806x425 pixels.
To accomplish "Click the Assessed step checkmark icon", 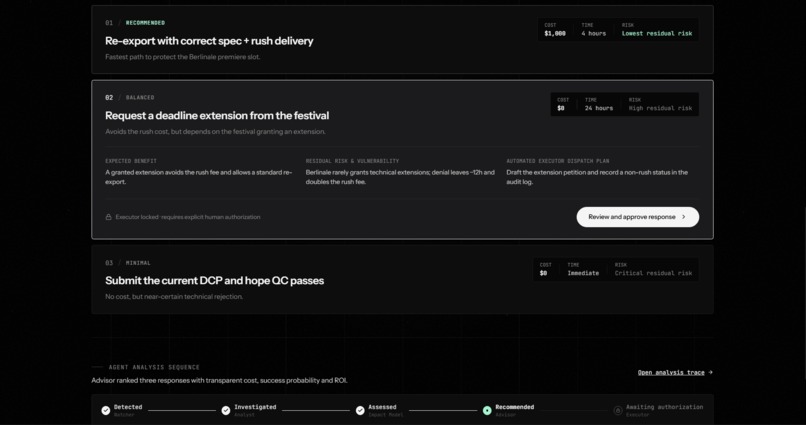I will click(x=360, y=410).
